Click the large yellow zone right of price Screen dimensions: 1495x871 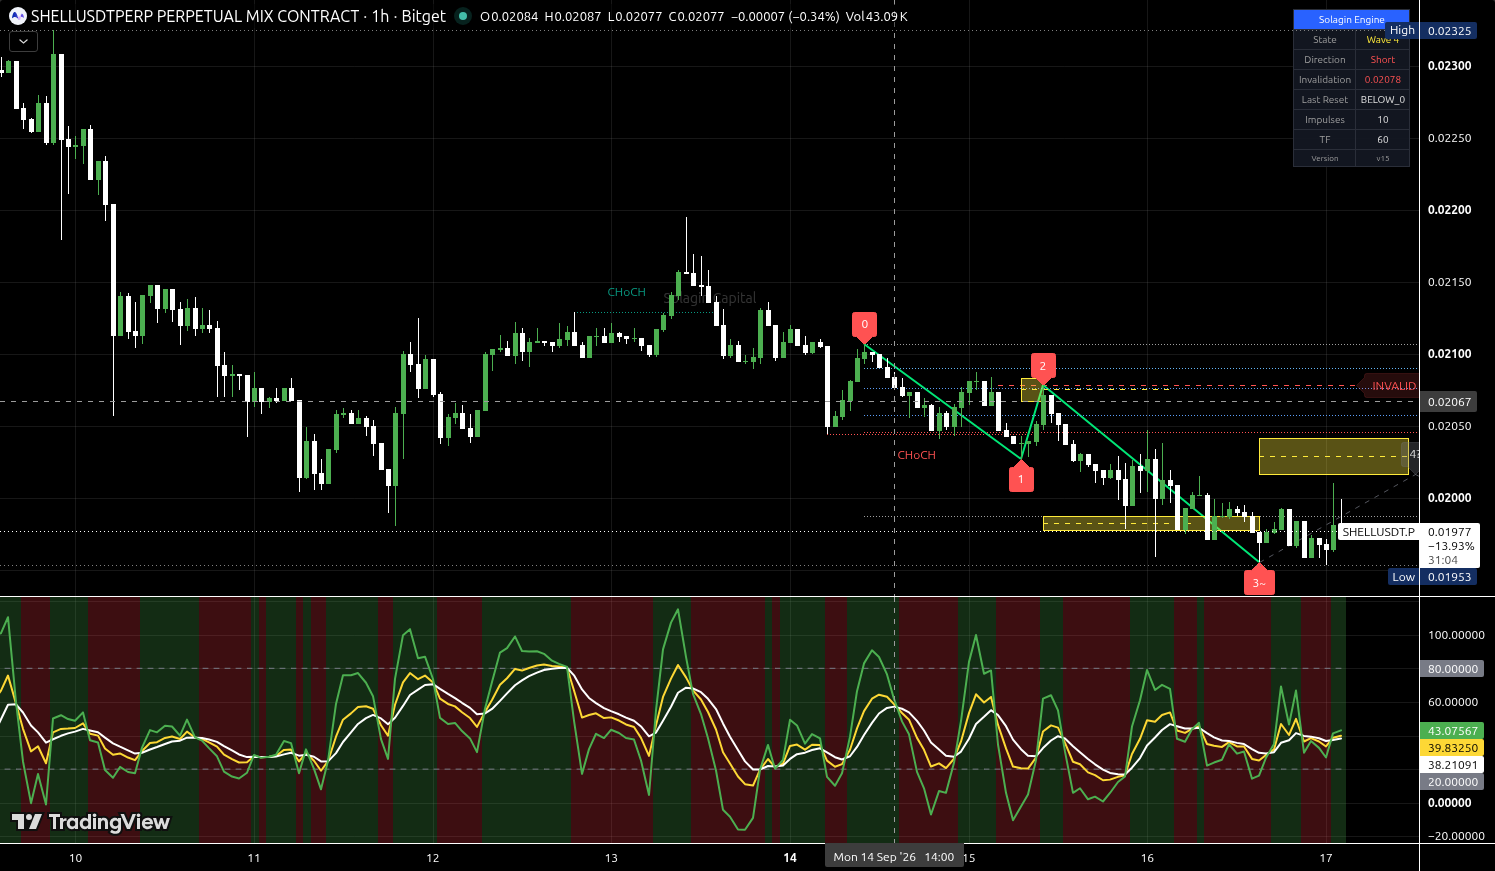1334,456
